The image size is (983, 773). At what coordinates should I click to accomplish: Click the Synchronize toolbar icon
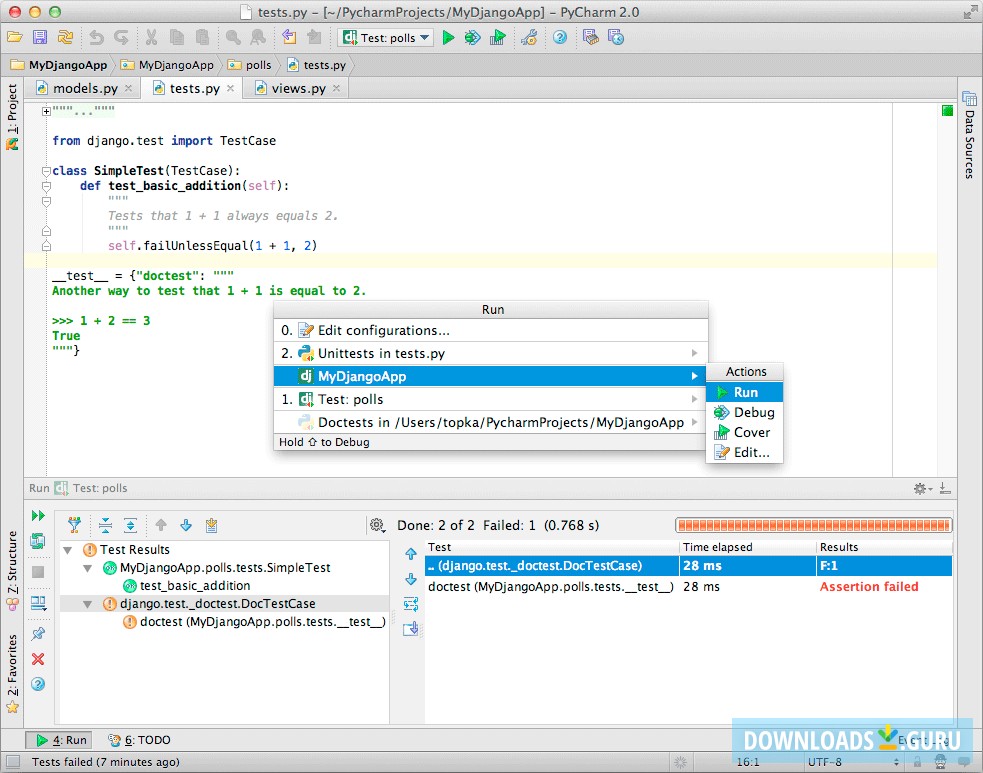[65, 38]
